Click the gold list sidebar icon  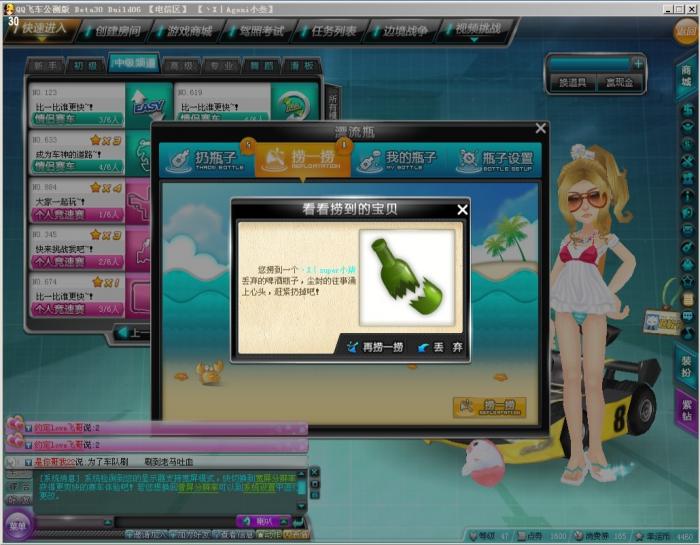click(688, 299)
